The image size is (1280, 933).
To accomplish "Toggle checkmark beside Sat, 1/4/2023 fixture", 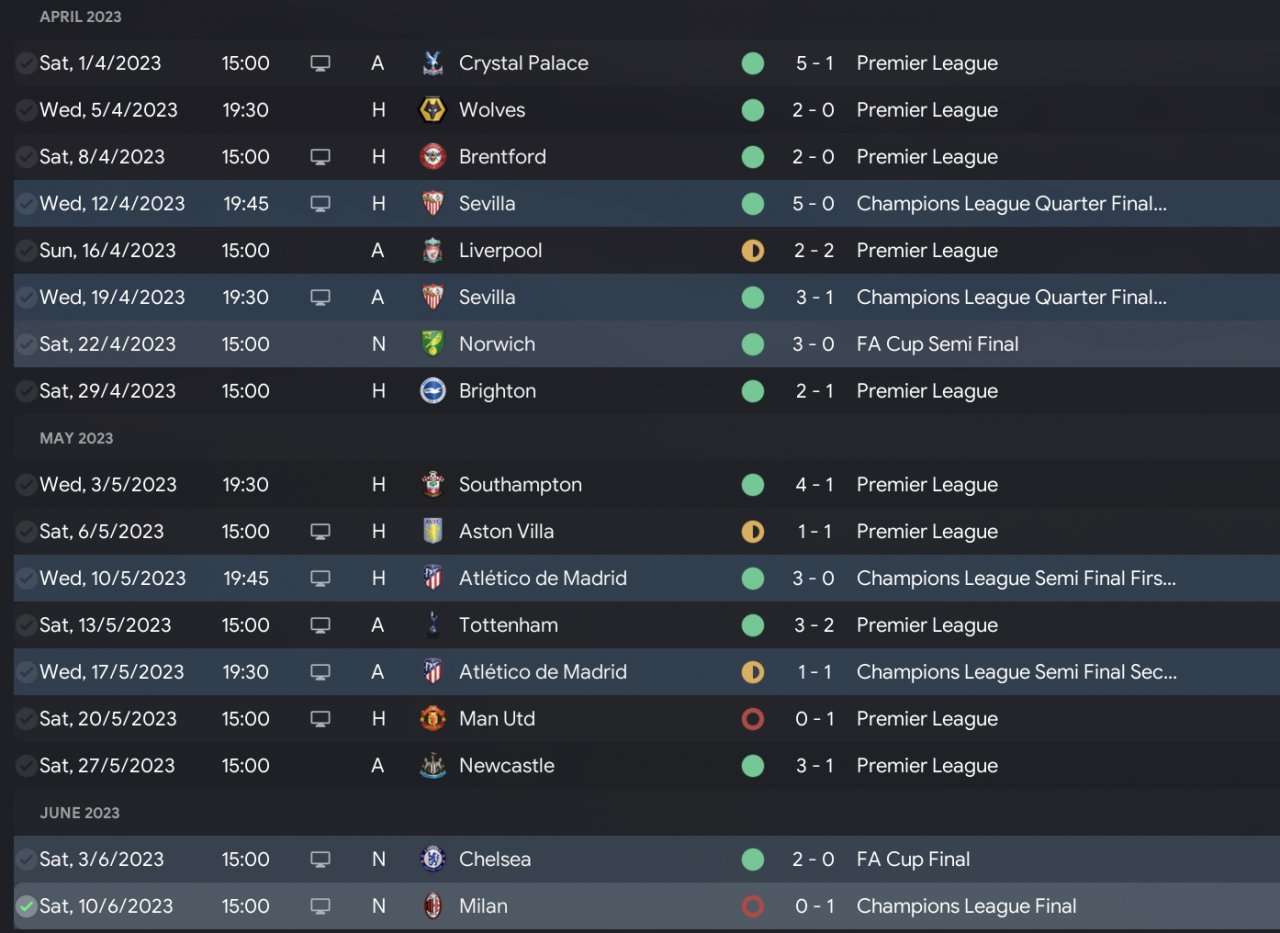I will 26,63.
